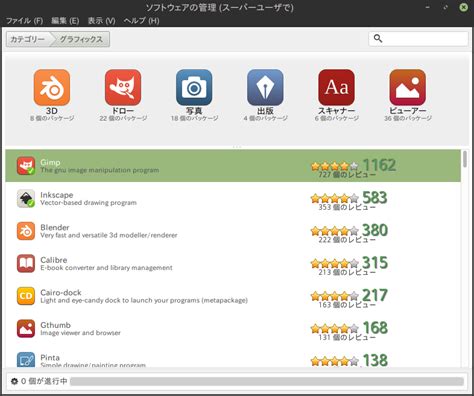Go back to カテゴリー breadcrumb
Screen dimensions: 474x396
28,39
